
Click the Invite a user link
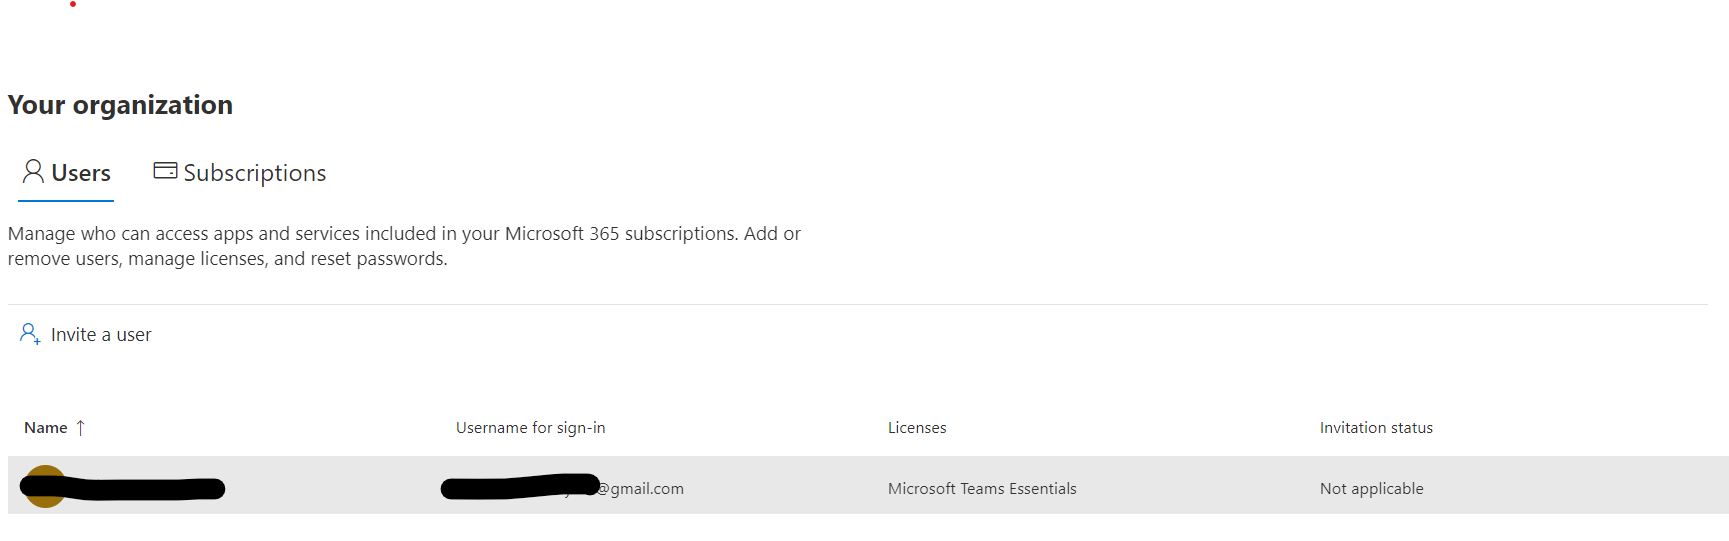click(101, 335)
